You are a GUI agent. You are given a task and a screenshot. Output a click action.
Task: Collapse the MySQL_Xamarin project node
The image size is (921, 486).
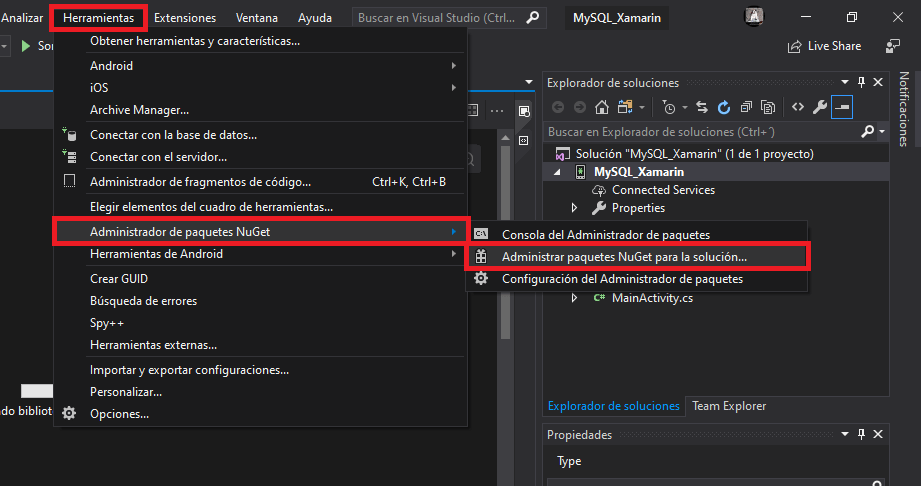tap(557, 172)
